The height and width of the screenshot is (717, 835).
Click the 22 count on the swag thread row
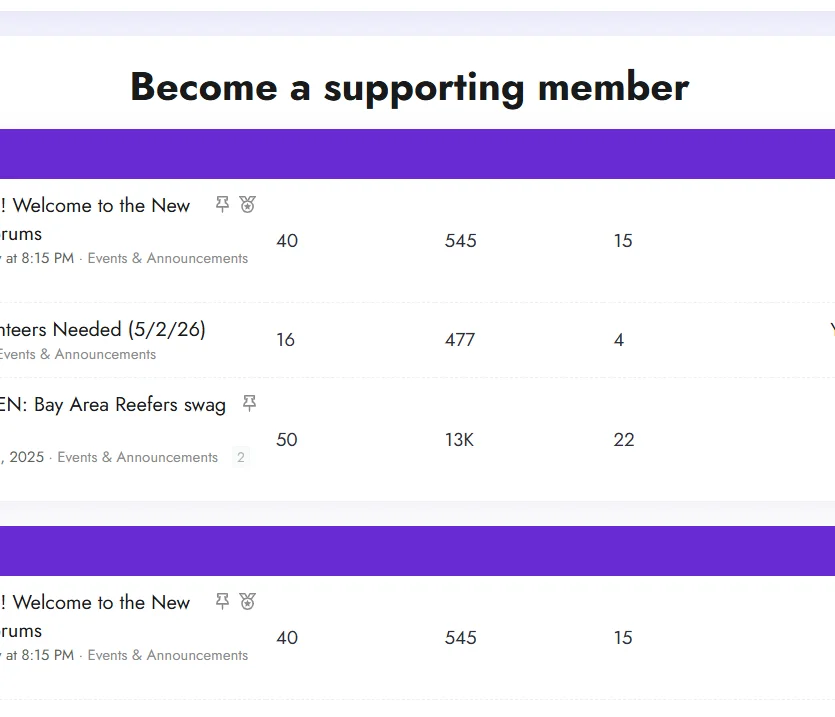pyautogui.click(x=624, y=440)
